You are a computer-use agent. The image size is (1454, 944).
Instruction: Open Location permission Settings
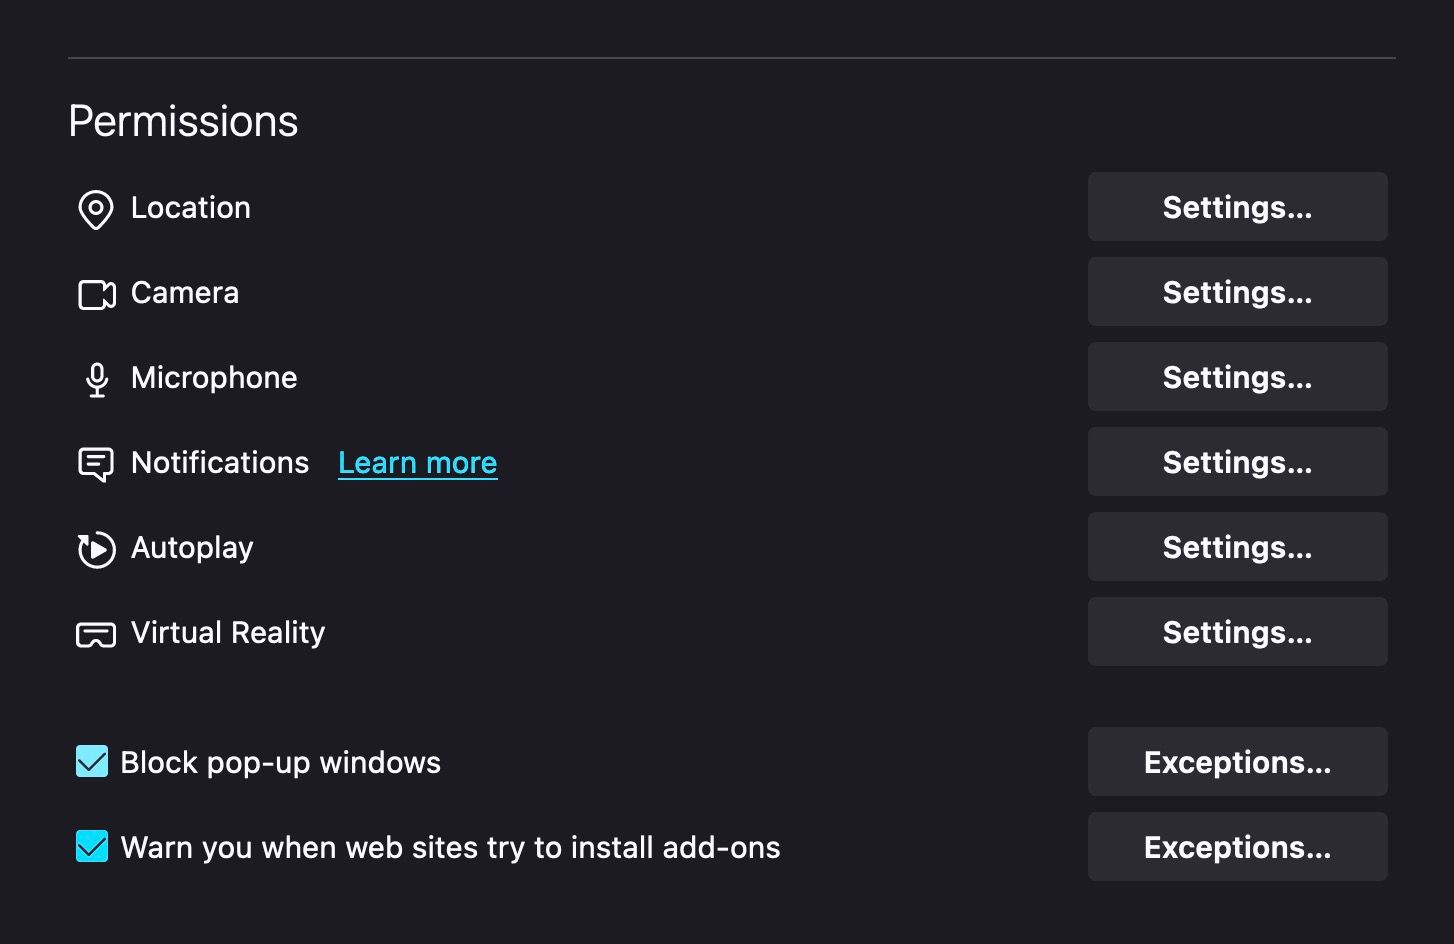(1237, 207)
